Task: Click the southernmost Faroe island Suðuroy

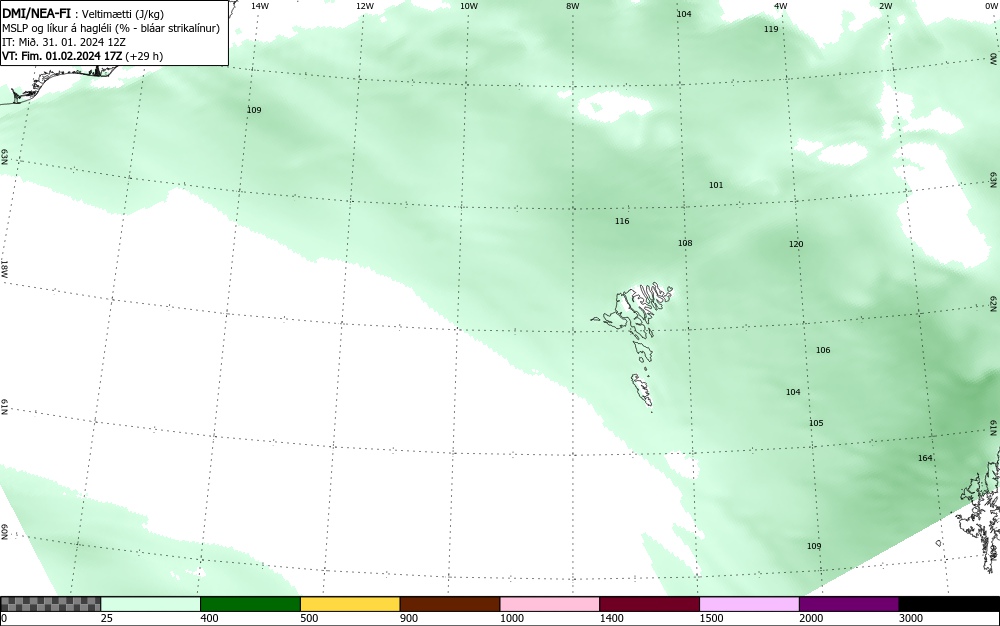Action: click(642, 390)
